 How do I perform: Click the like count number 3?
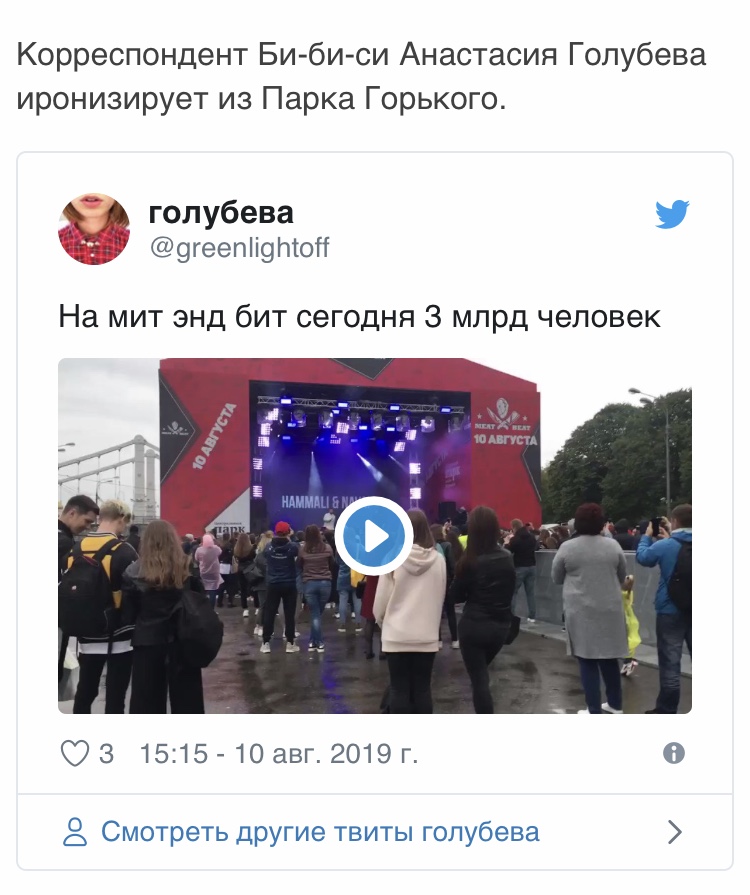click(x=106, y=753)
